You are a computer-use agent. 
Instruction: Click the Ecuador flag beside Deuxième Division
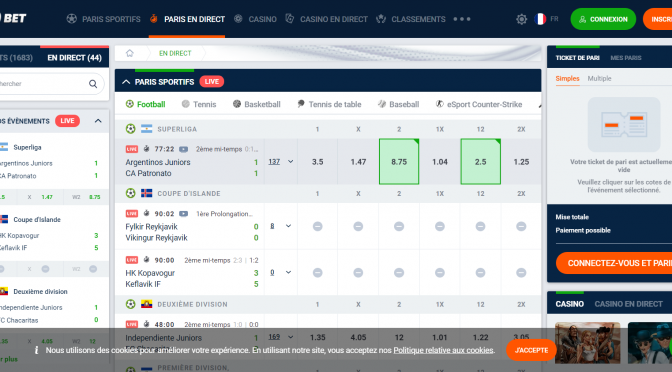pyautogui.click(x=147, y=304)
